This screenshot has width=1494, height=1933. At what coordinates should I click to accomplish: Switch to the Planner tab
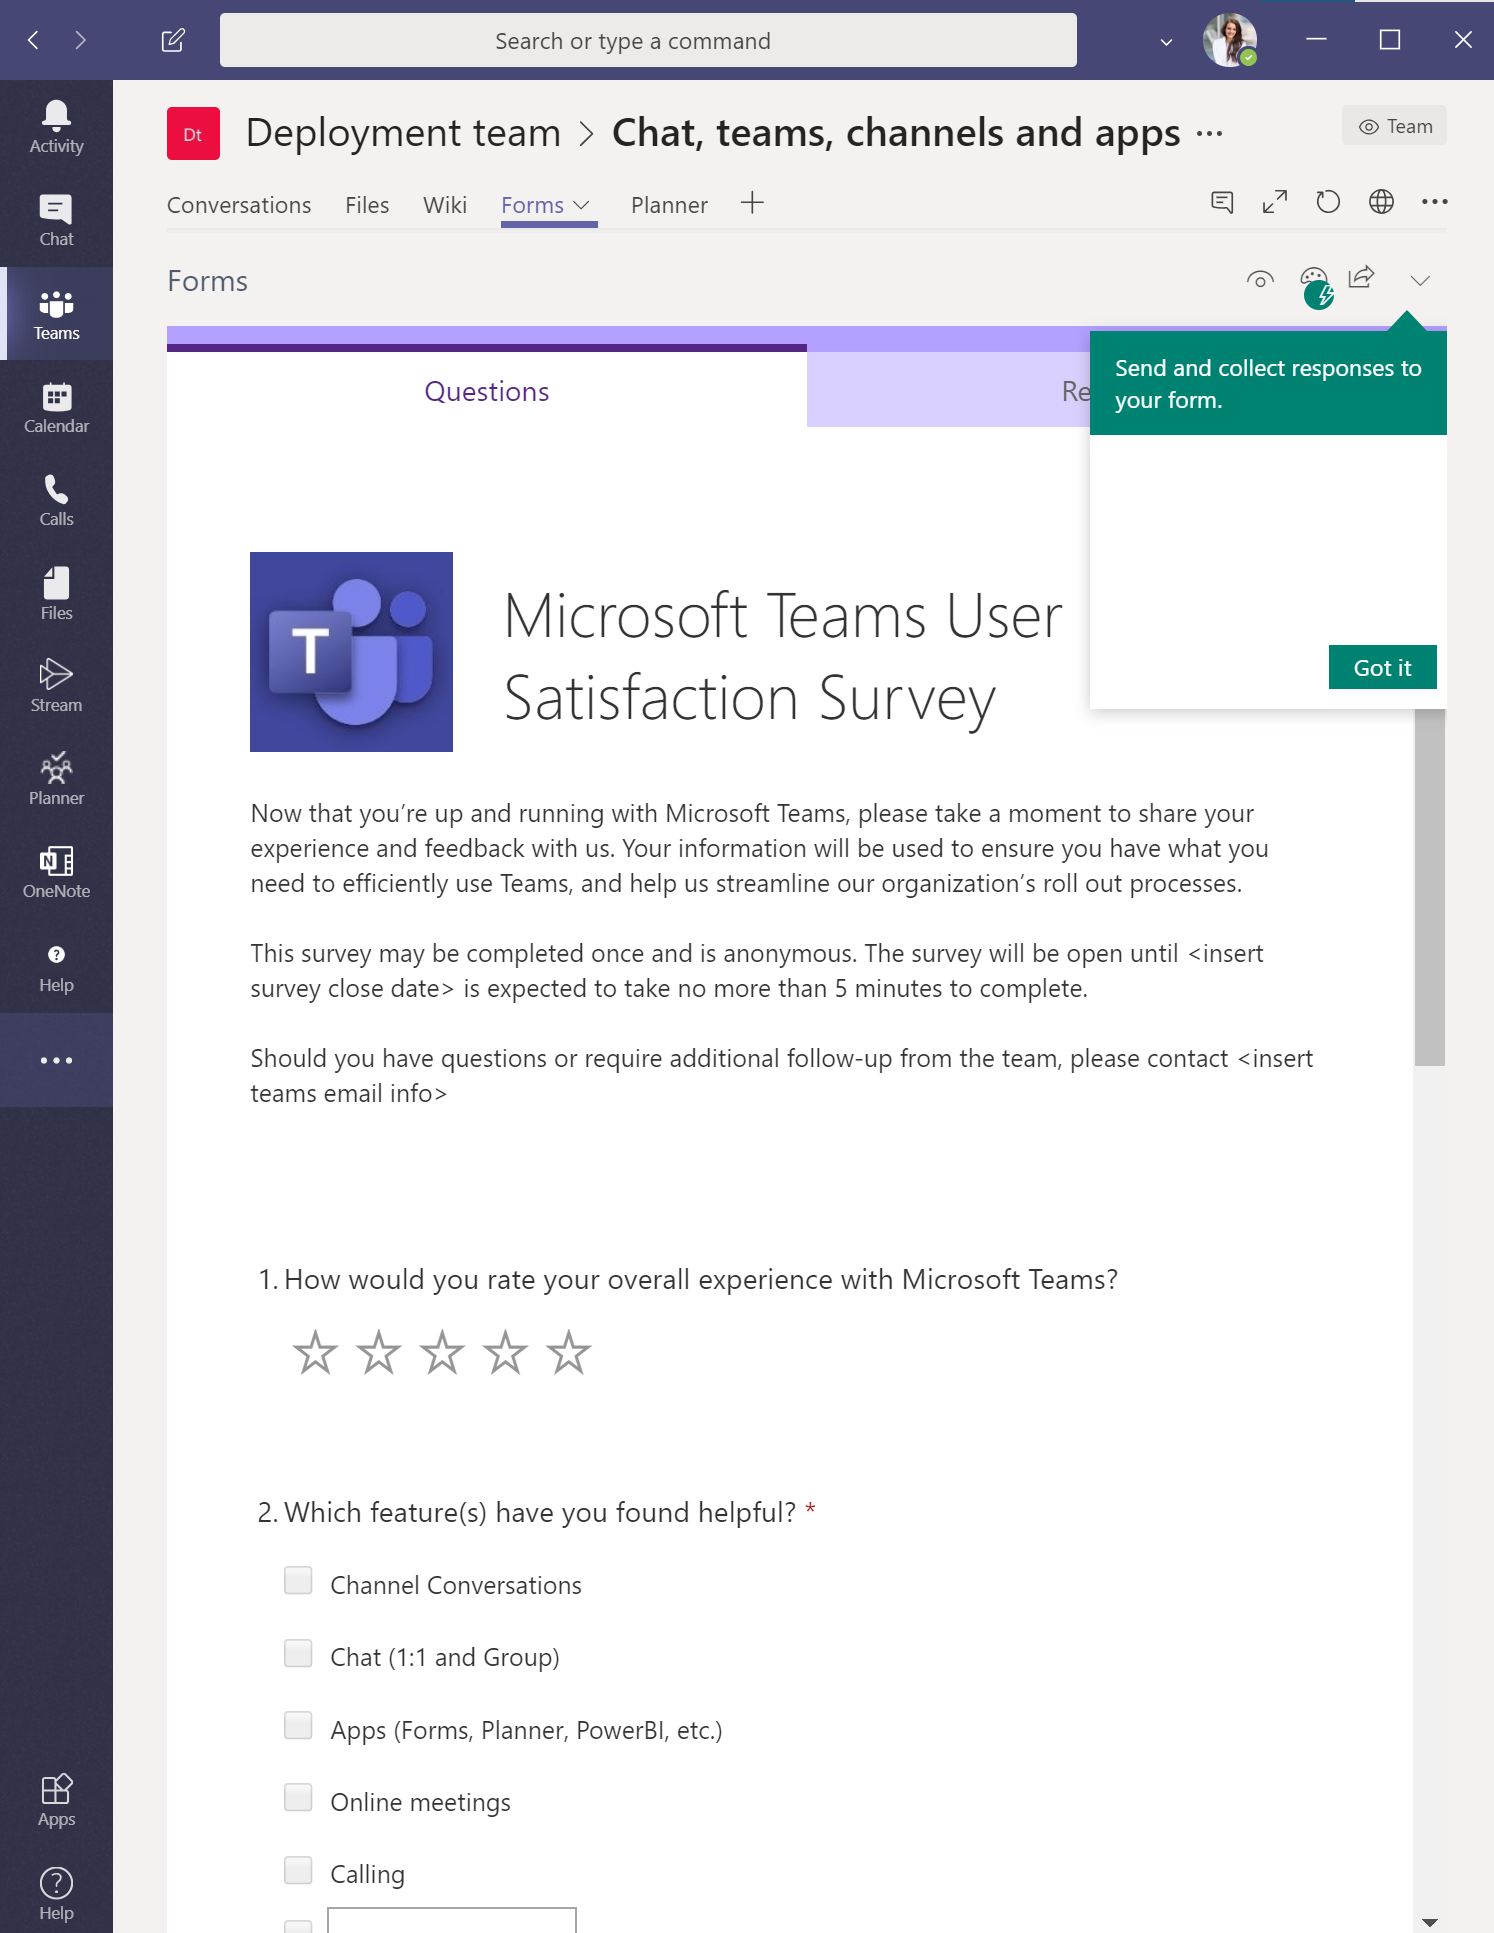click(x=669, y=205)
